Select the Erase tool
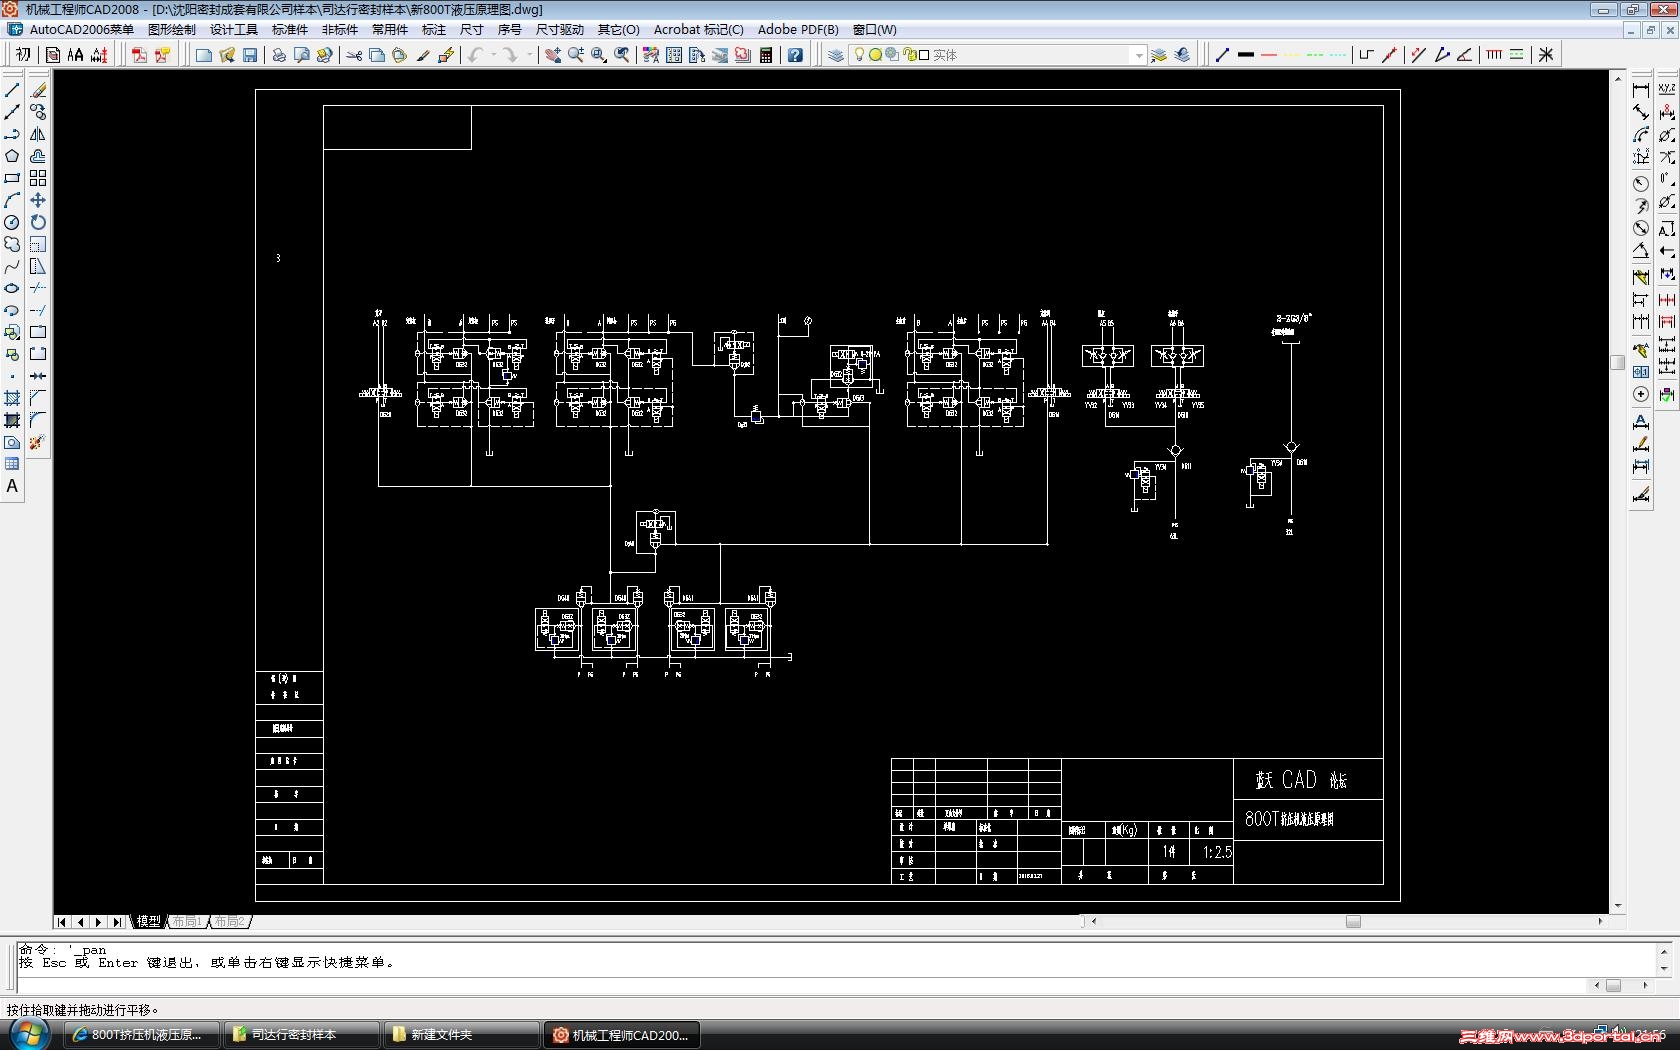The image size is (1680, 1050). (38, 90)
